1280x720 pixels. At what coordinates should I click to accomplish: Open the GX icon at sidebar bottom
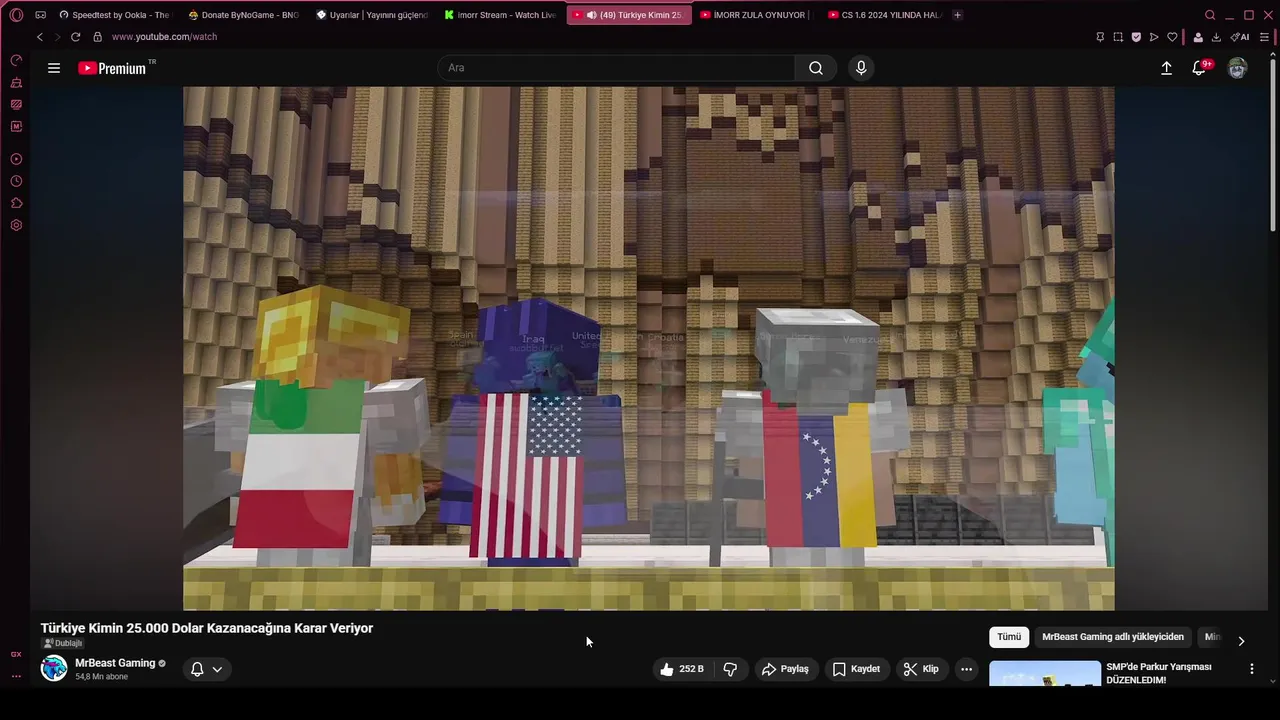click(16, 654)
